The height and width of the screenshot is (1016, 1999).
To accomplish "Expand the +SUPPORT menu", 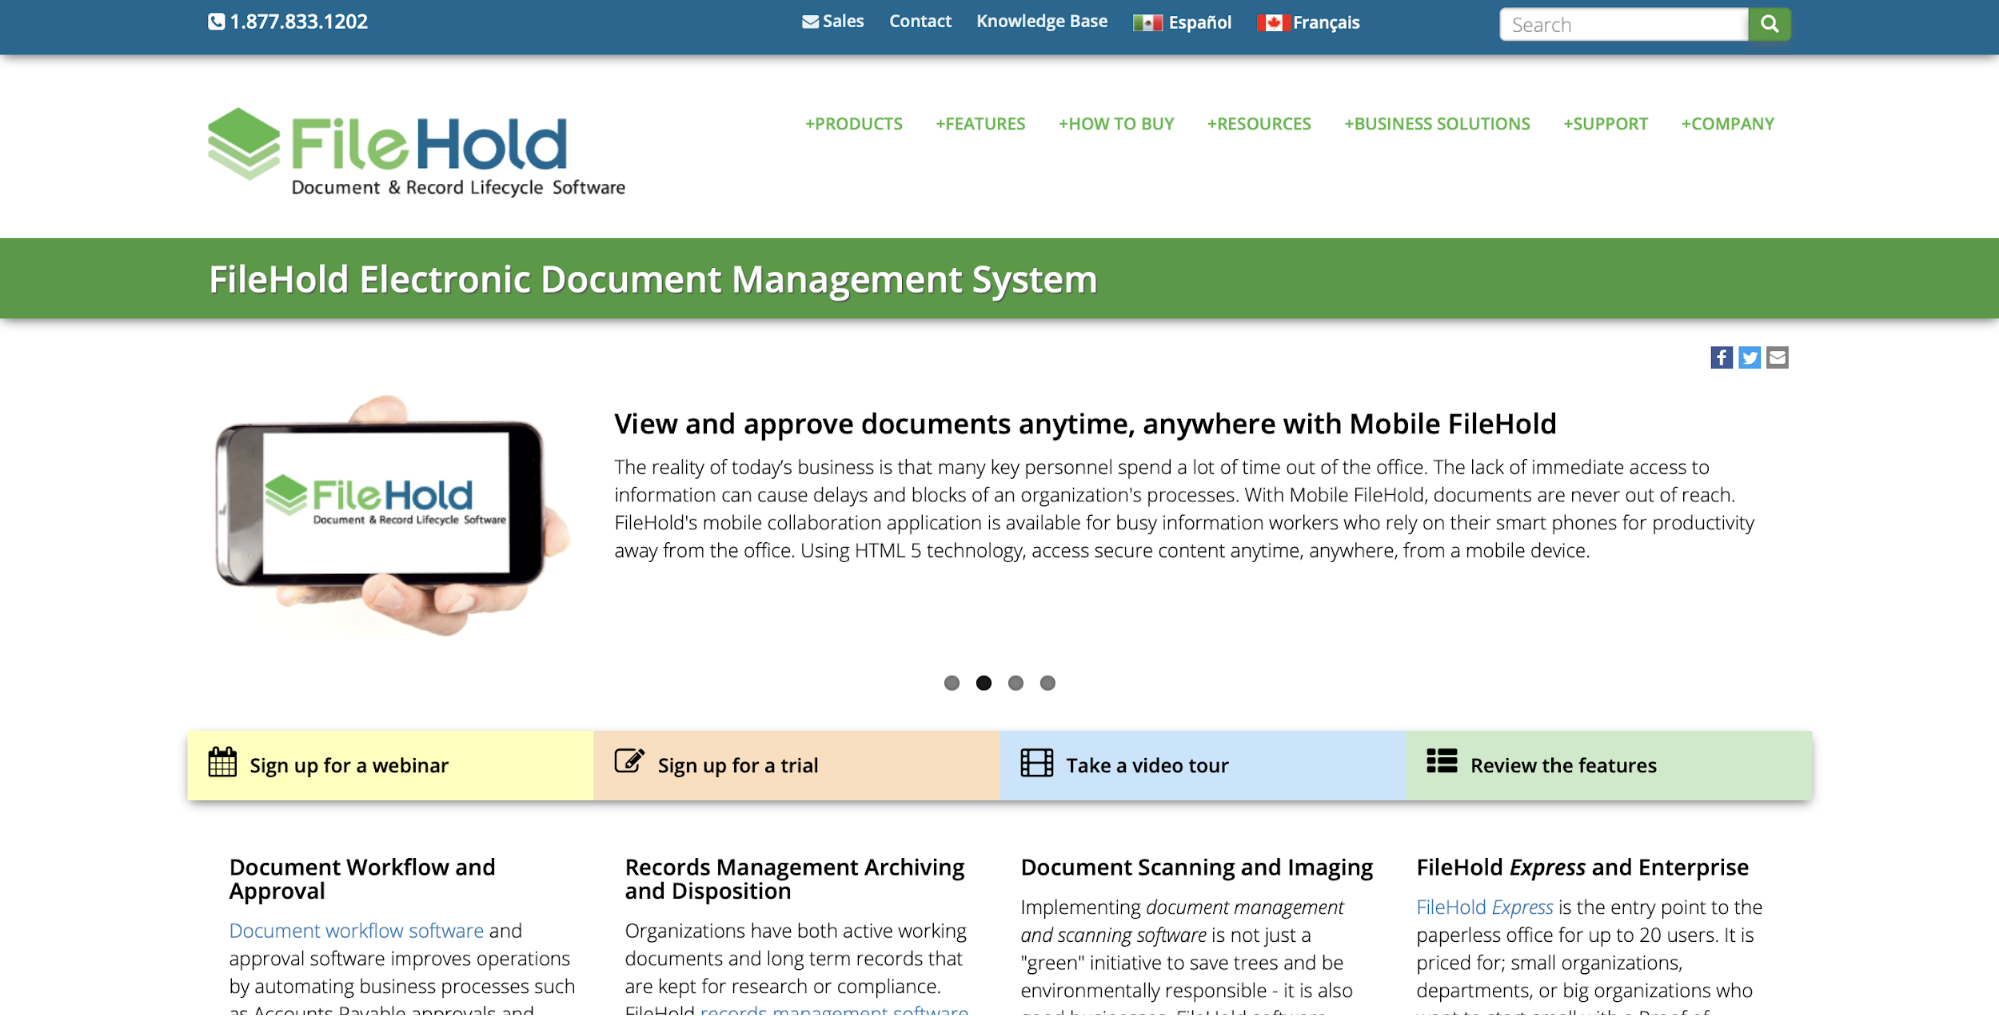I will pos(1606,124).
